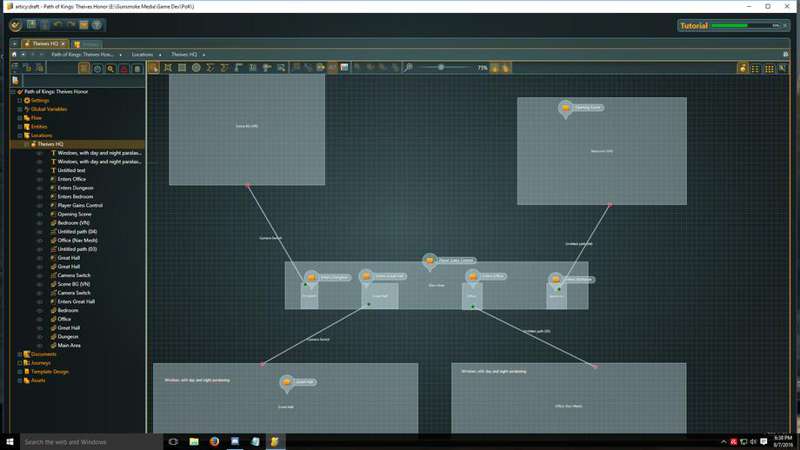This screenshot has height=450, width=800.
Task: Switch to the second faded tab
Action: point(87,44)
